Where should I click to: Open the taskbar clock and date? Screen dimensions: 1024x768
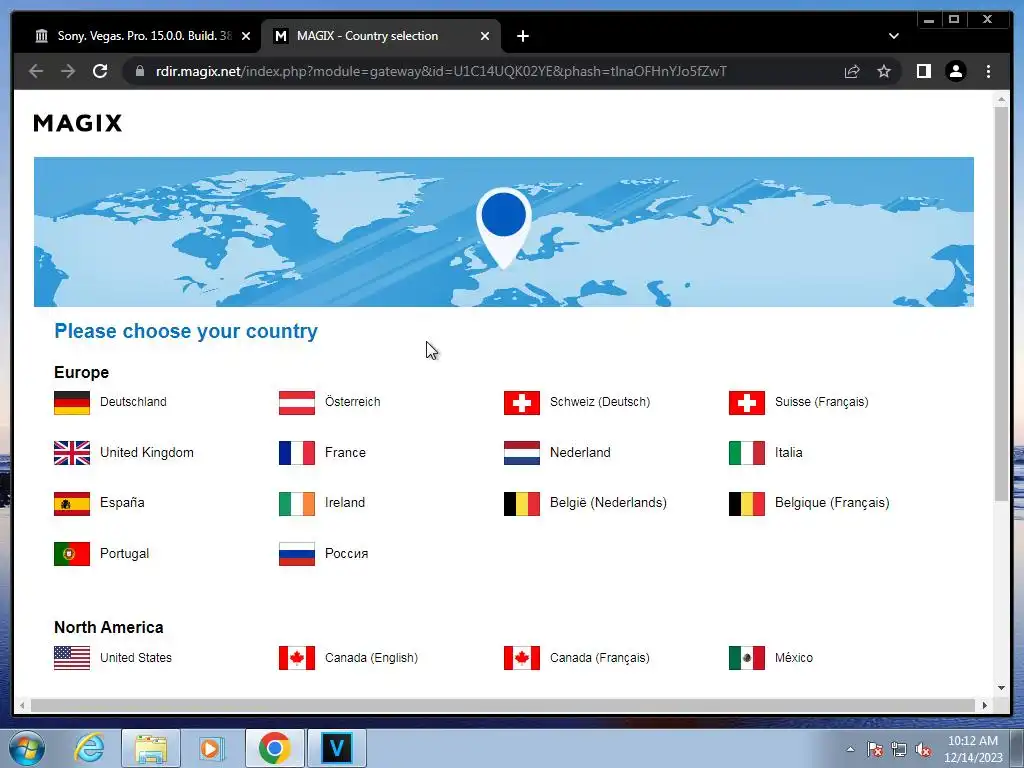pos(973,749)
